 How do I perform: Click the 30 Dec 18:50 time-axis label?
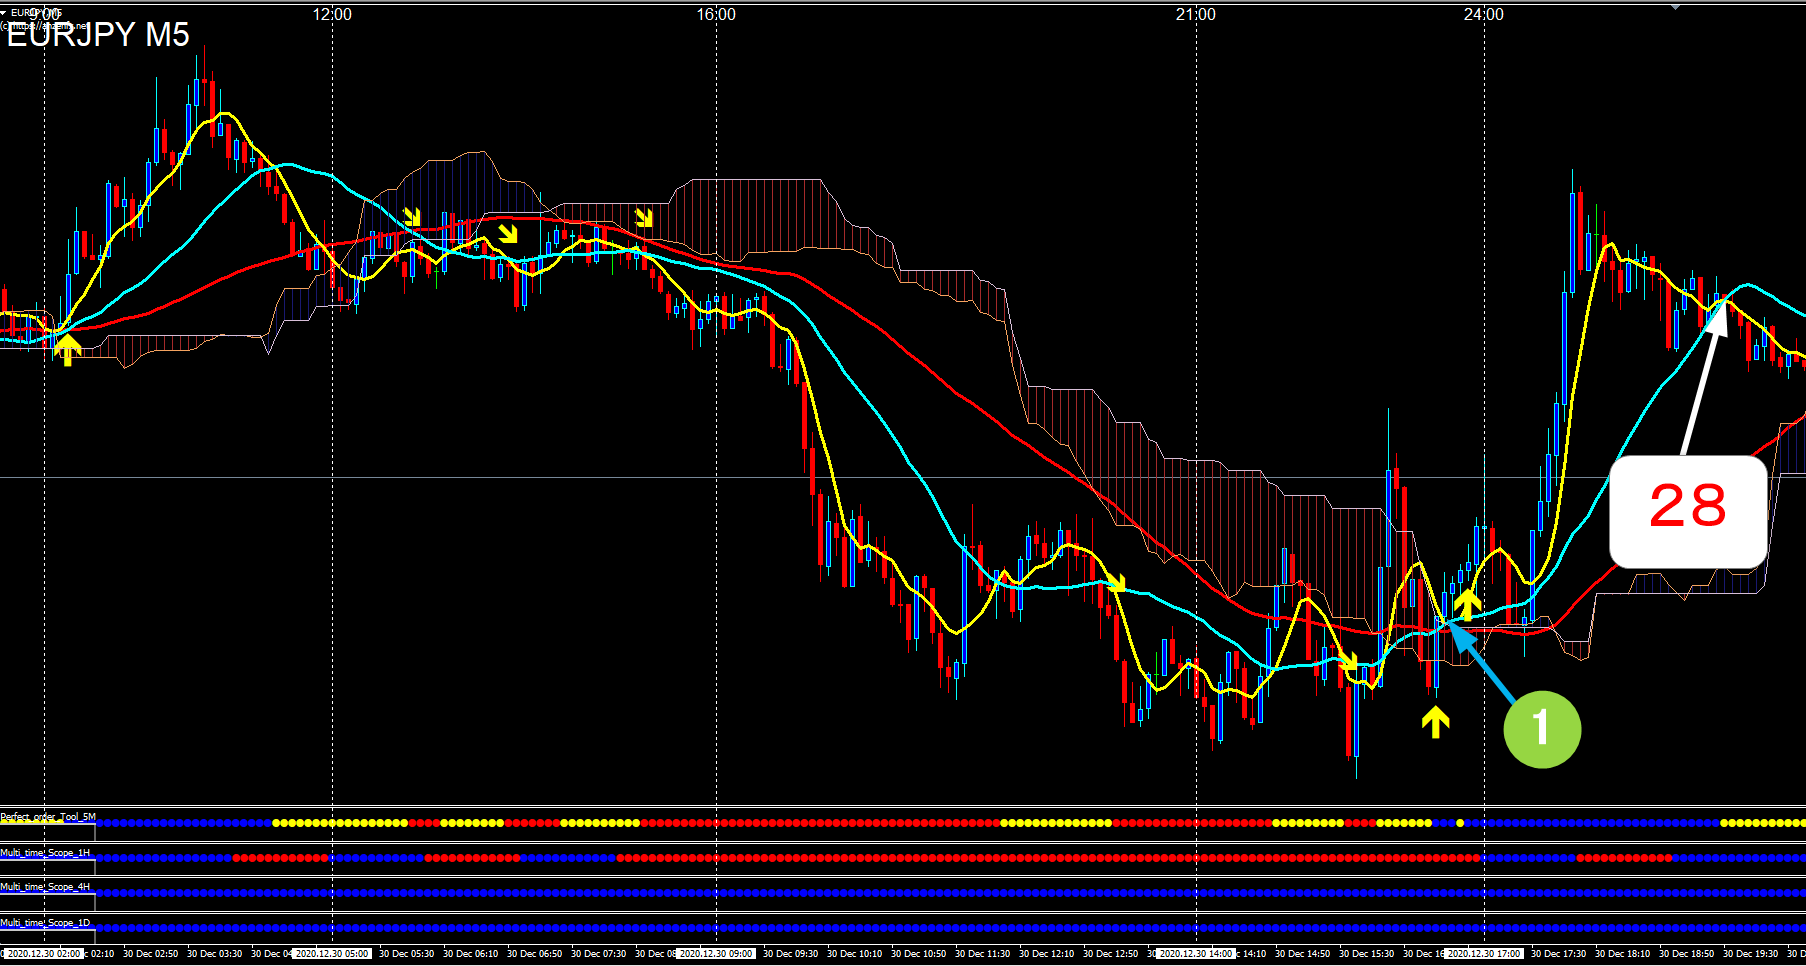pos(1686,954)
